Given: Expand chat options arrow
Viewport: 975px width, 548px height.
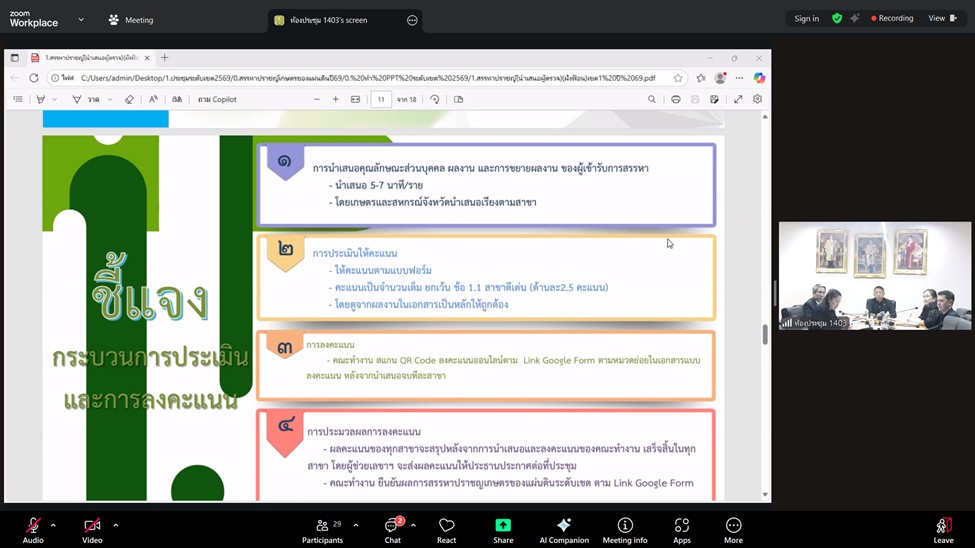Looking at the screenshot, I should pyautogui.click(x=413, y=526).
